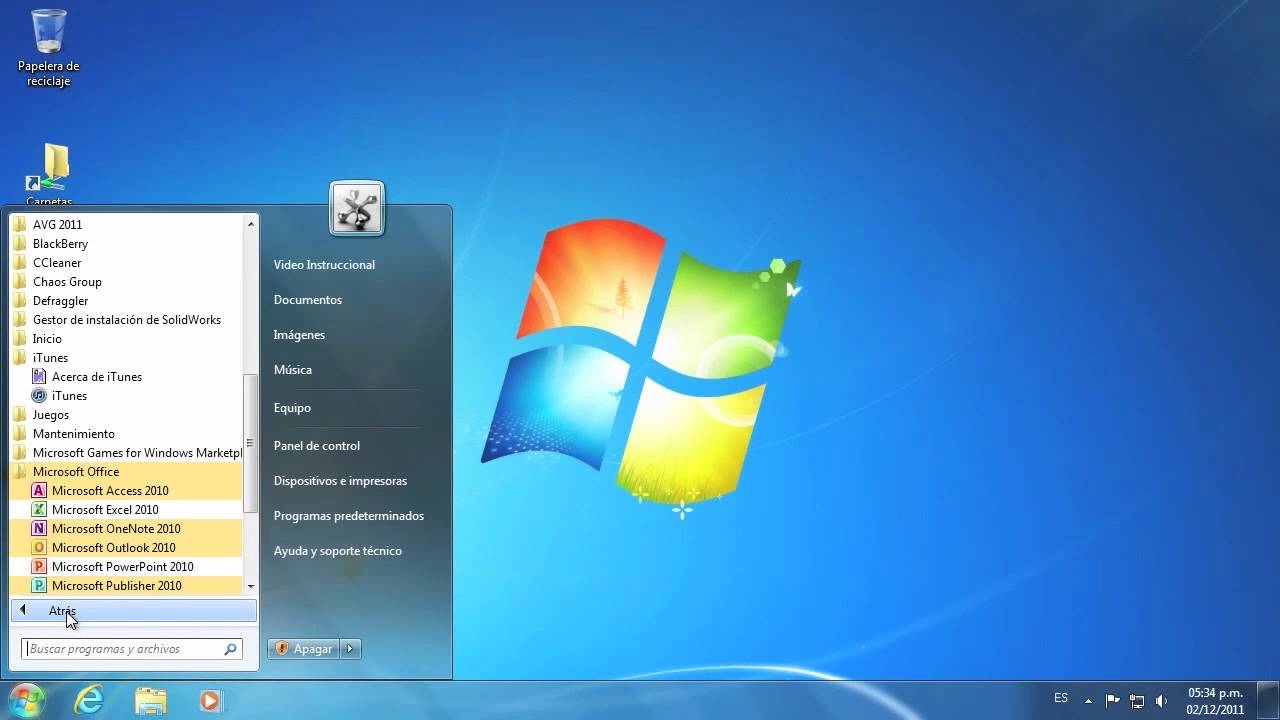Image resolution: width=1280 pixels, height=720 pixels.
Task: Open Música from the Start menu
Action: (293, 370)
